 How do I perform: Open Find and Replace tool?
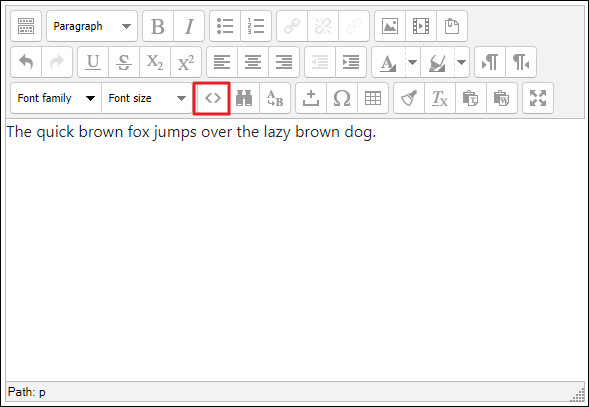[x=275, y=98]
